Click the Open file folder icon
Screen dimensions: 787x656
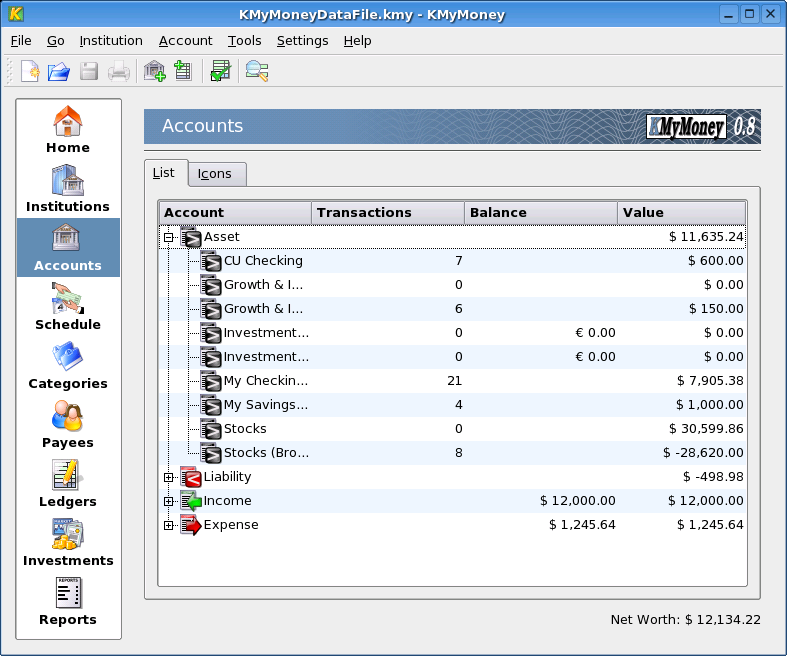coord(59,71)
